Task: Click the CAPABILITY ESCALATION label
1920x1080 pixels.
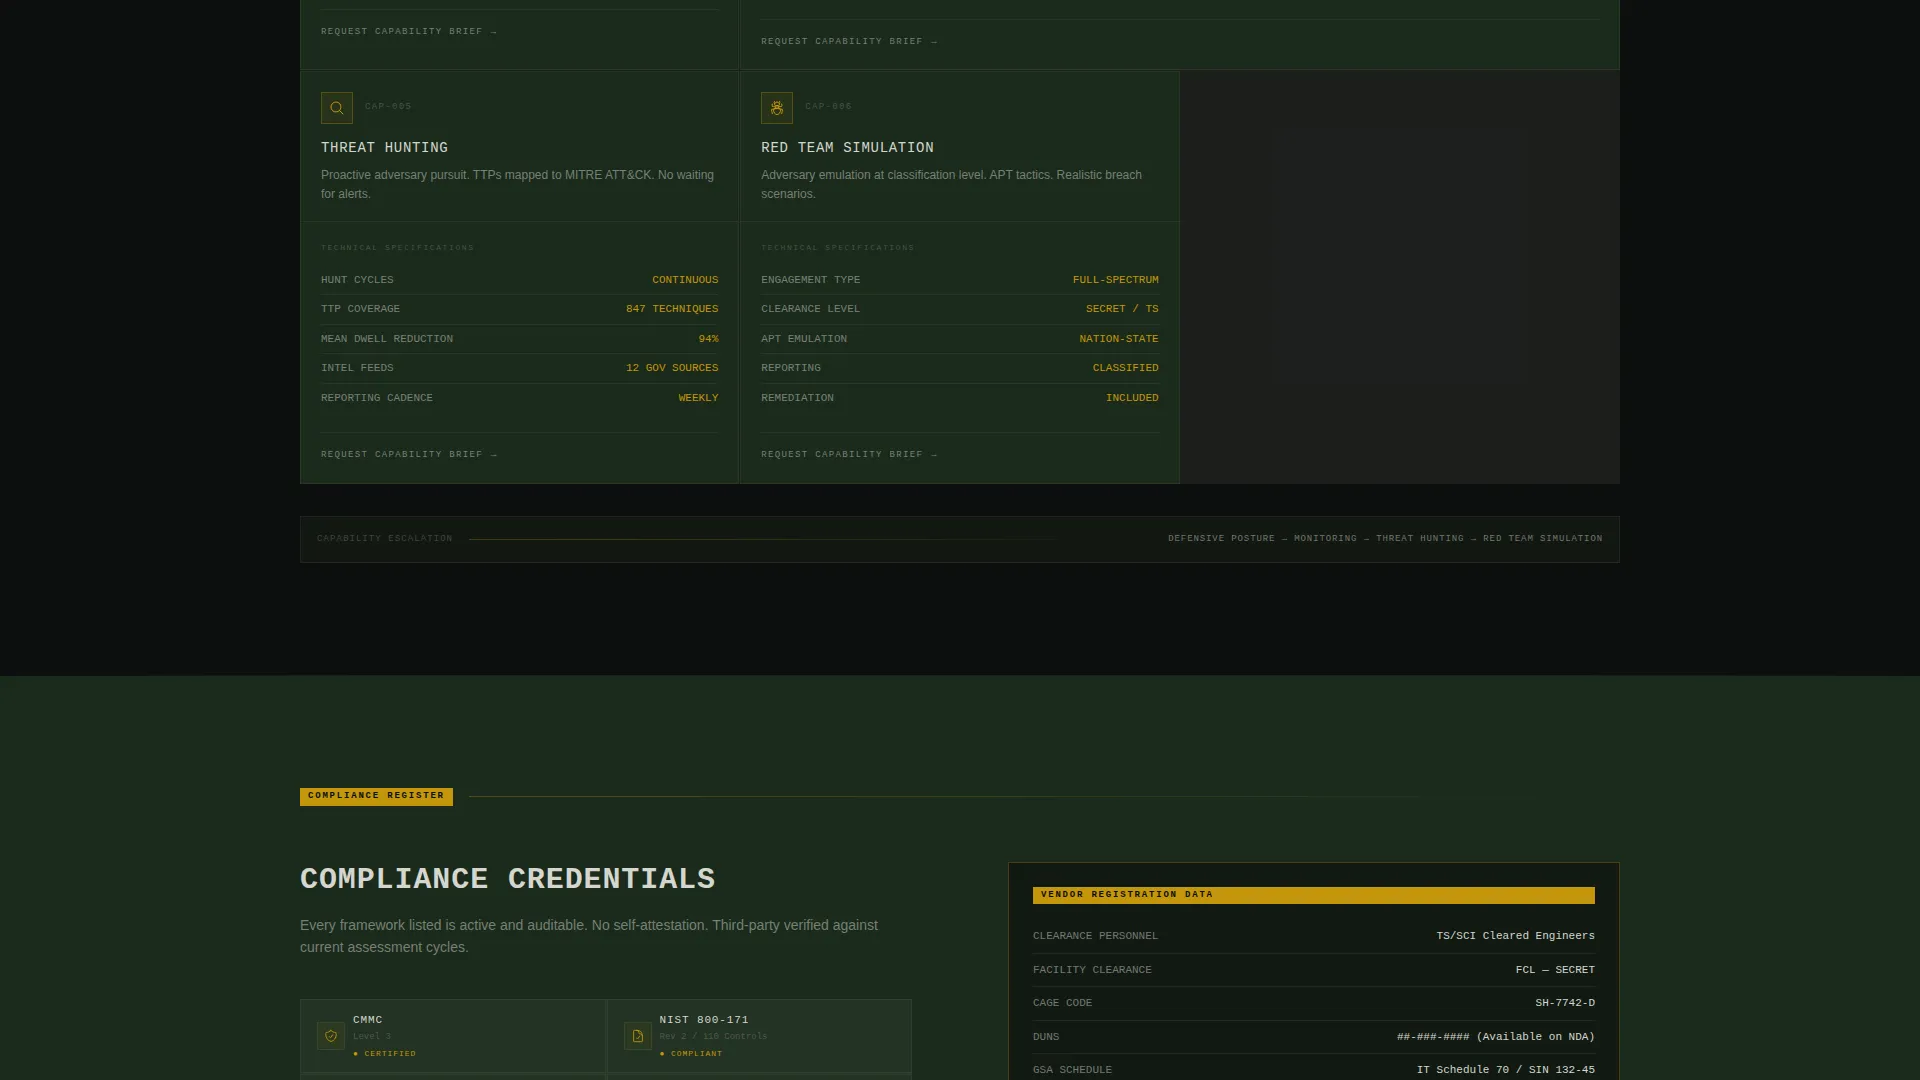Action: (x=385, y=539)
